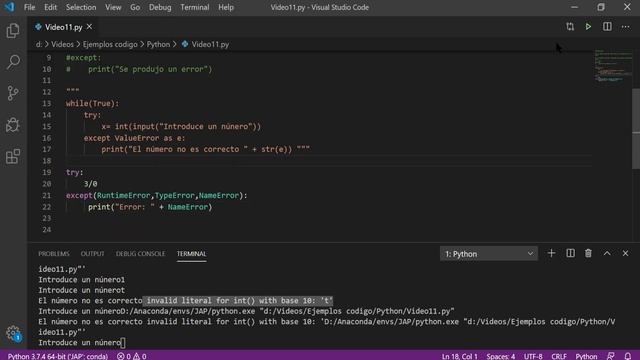Image resolution: width=640 pixels, height=360 pixels.
Task: Open the Manage gear settings icon
Action: tap(13, 333)
